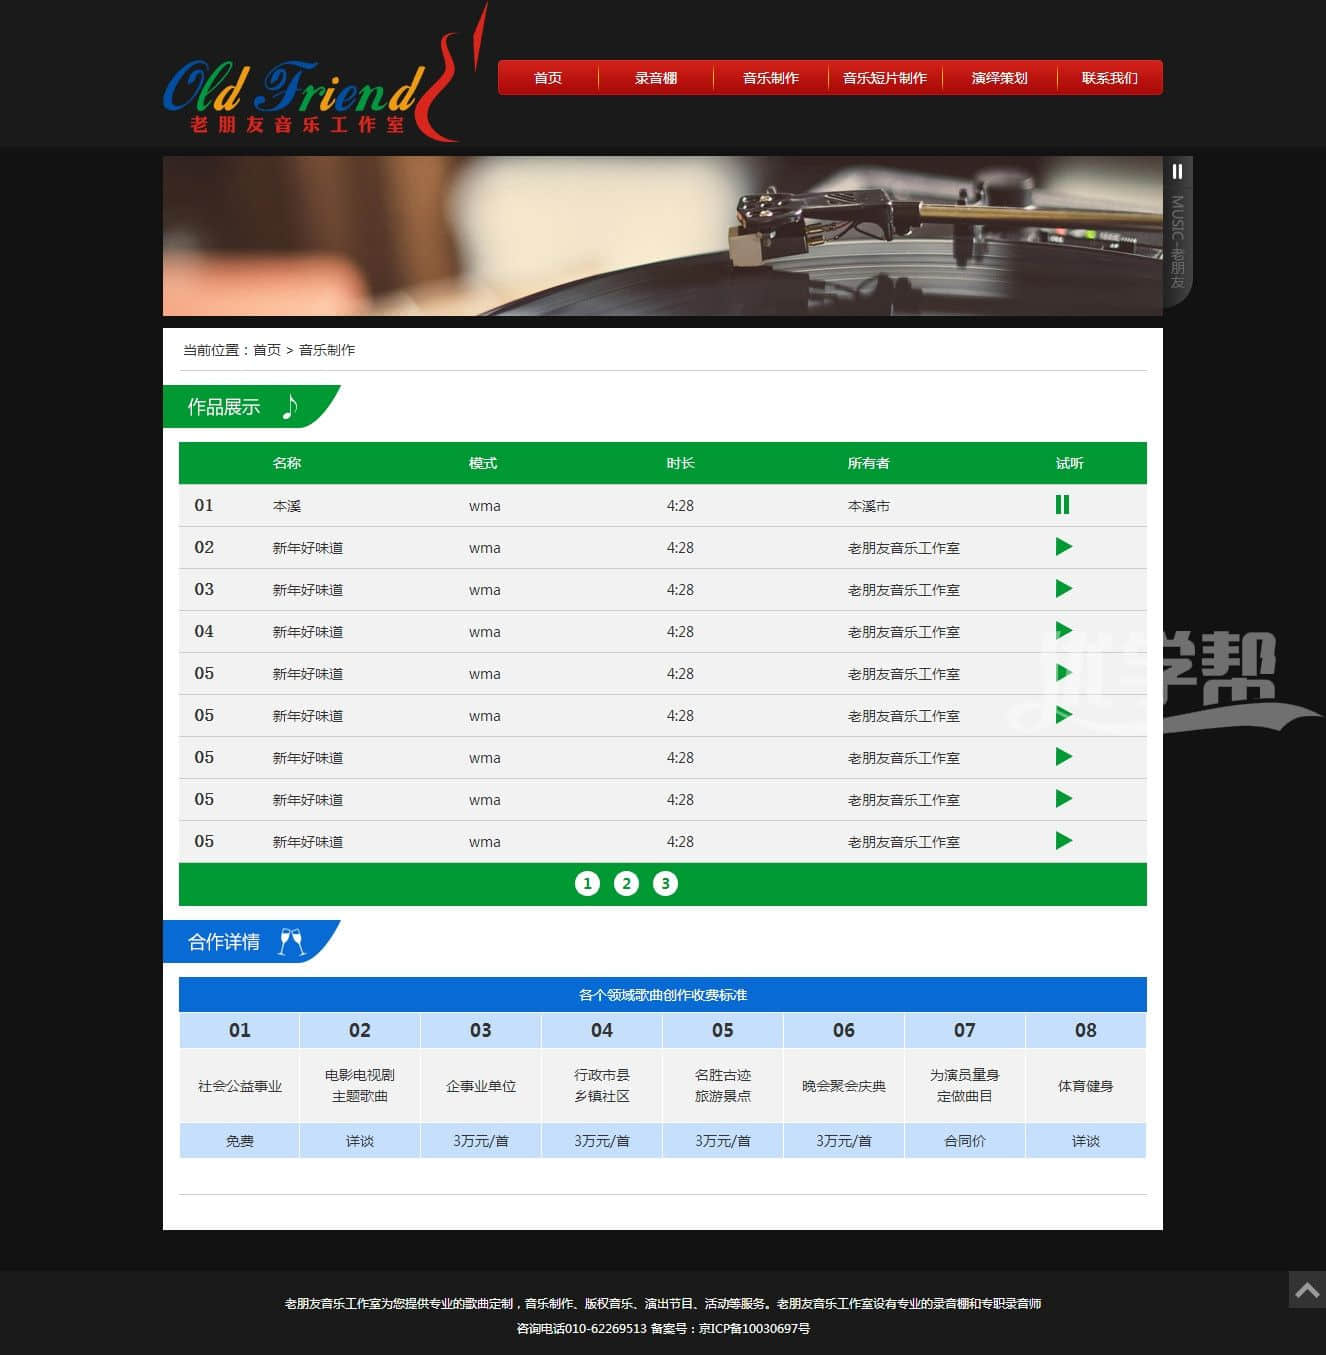Play the last track in the list
Viewport: 1326px width, 1355px height.
[x=1063, y=841]
